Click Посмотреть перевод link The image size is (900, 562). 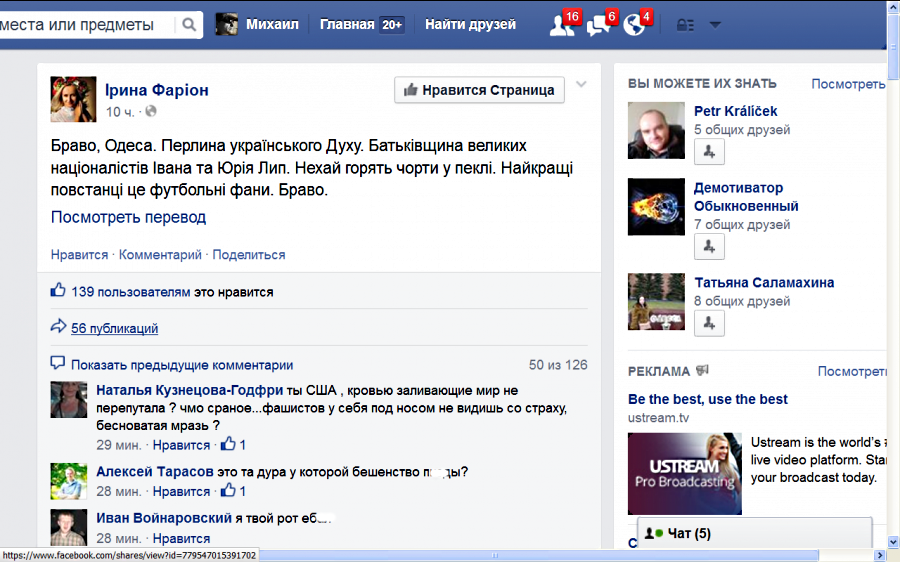click(x=128, y=217)
